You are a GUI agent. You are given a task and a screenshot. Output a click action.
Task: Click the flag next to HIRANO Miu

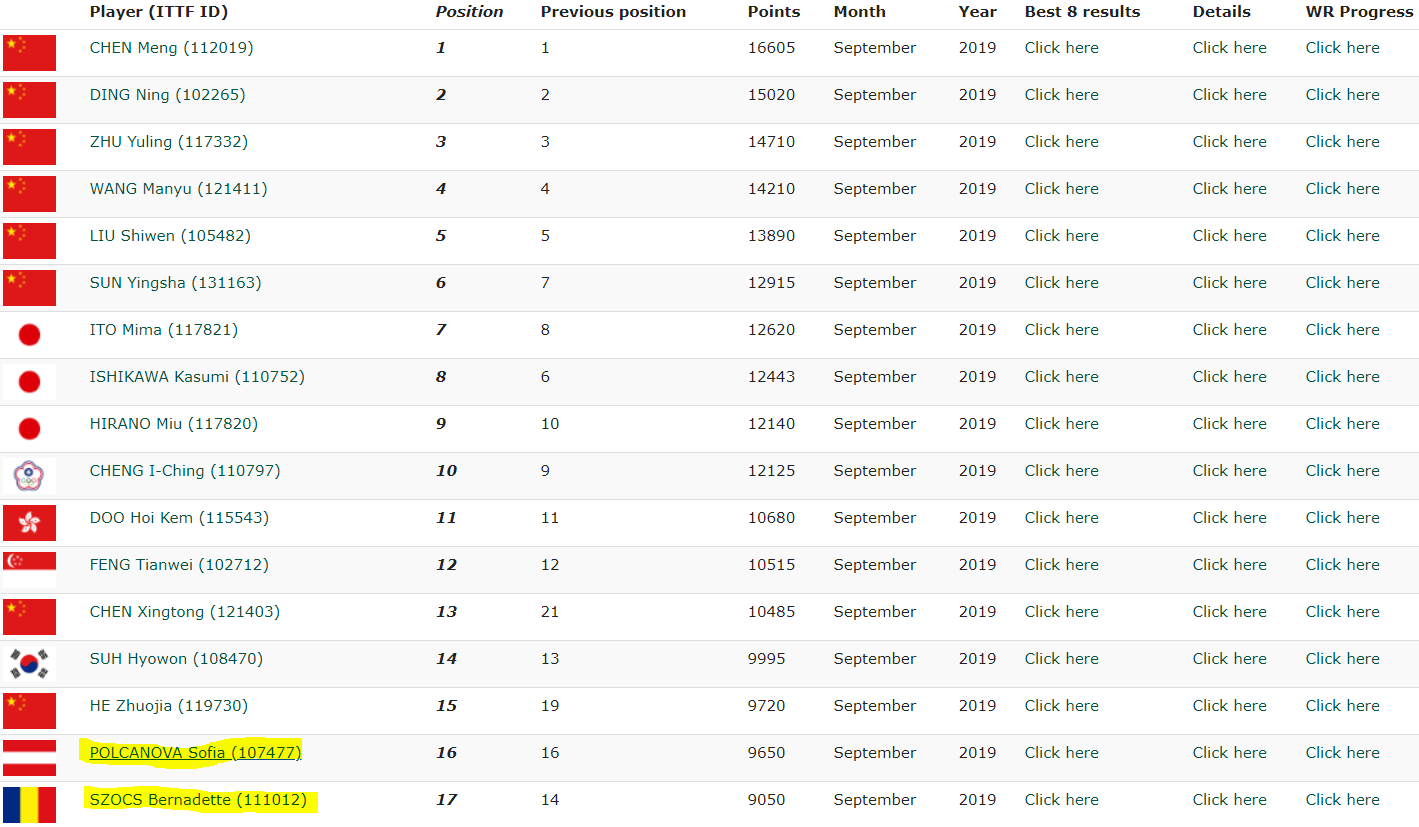click(29, 429)
